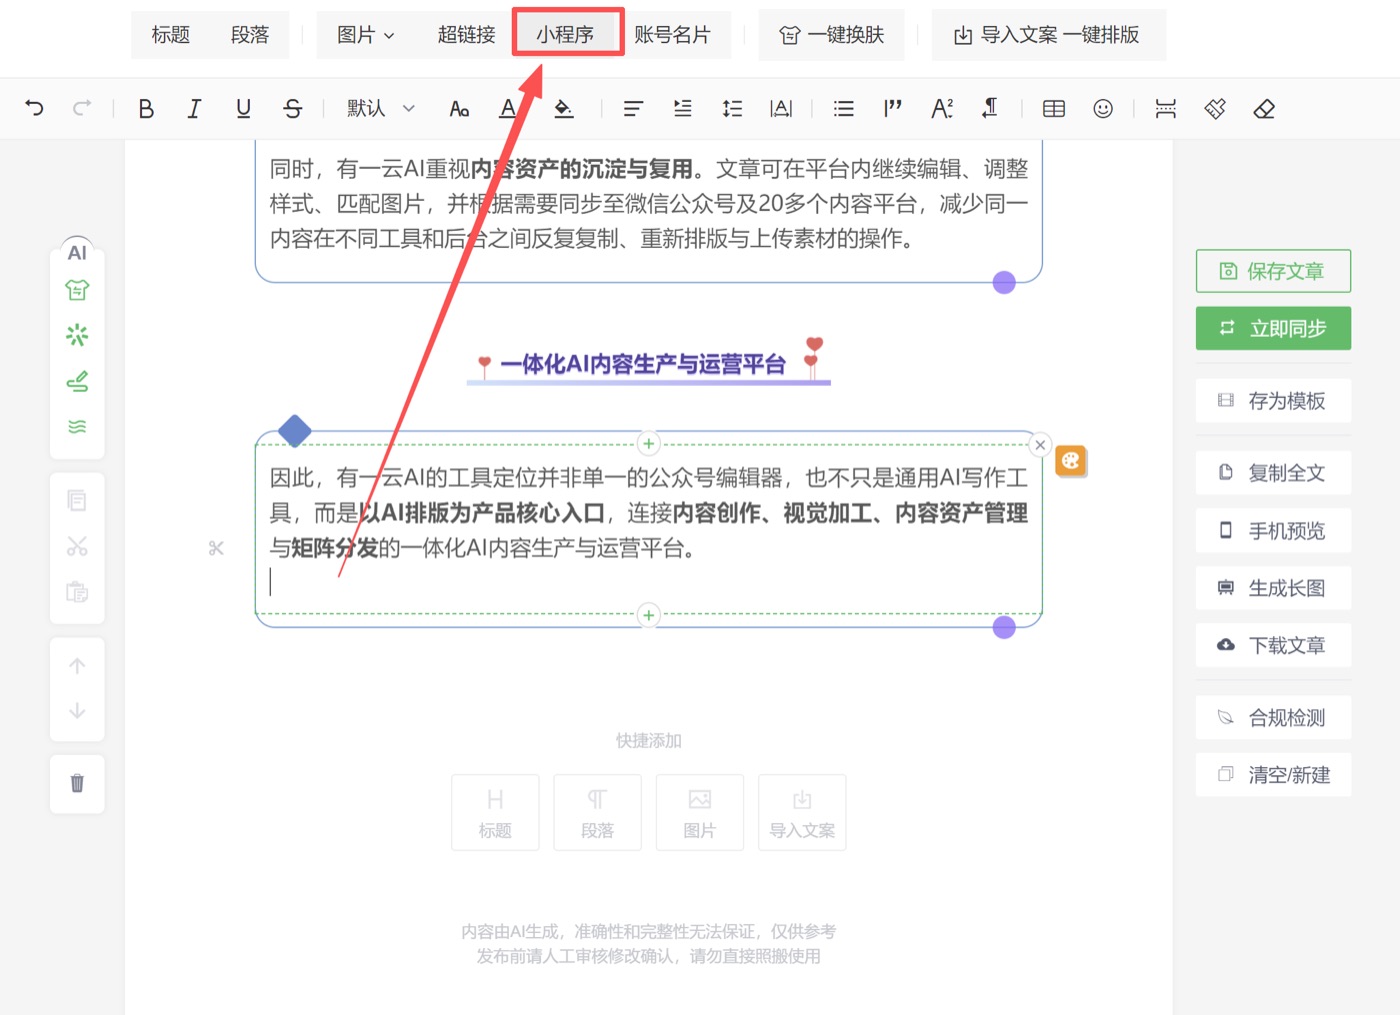
Task: Open the background fill color bucket
Action: 564,108
